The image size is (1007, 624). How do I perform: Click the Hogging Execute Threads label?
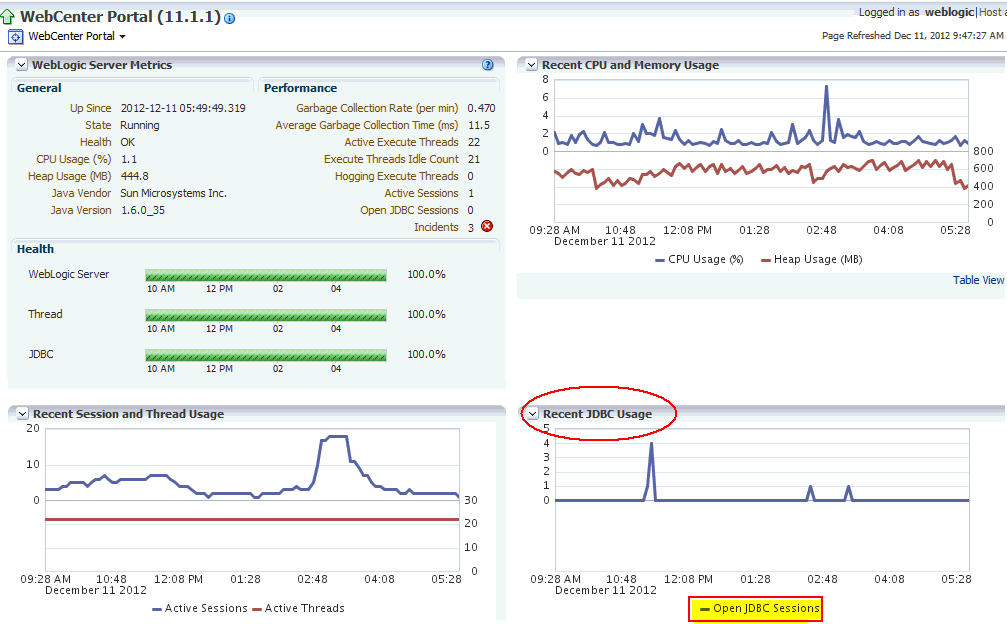tap(396, 176)
